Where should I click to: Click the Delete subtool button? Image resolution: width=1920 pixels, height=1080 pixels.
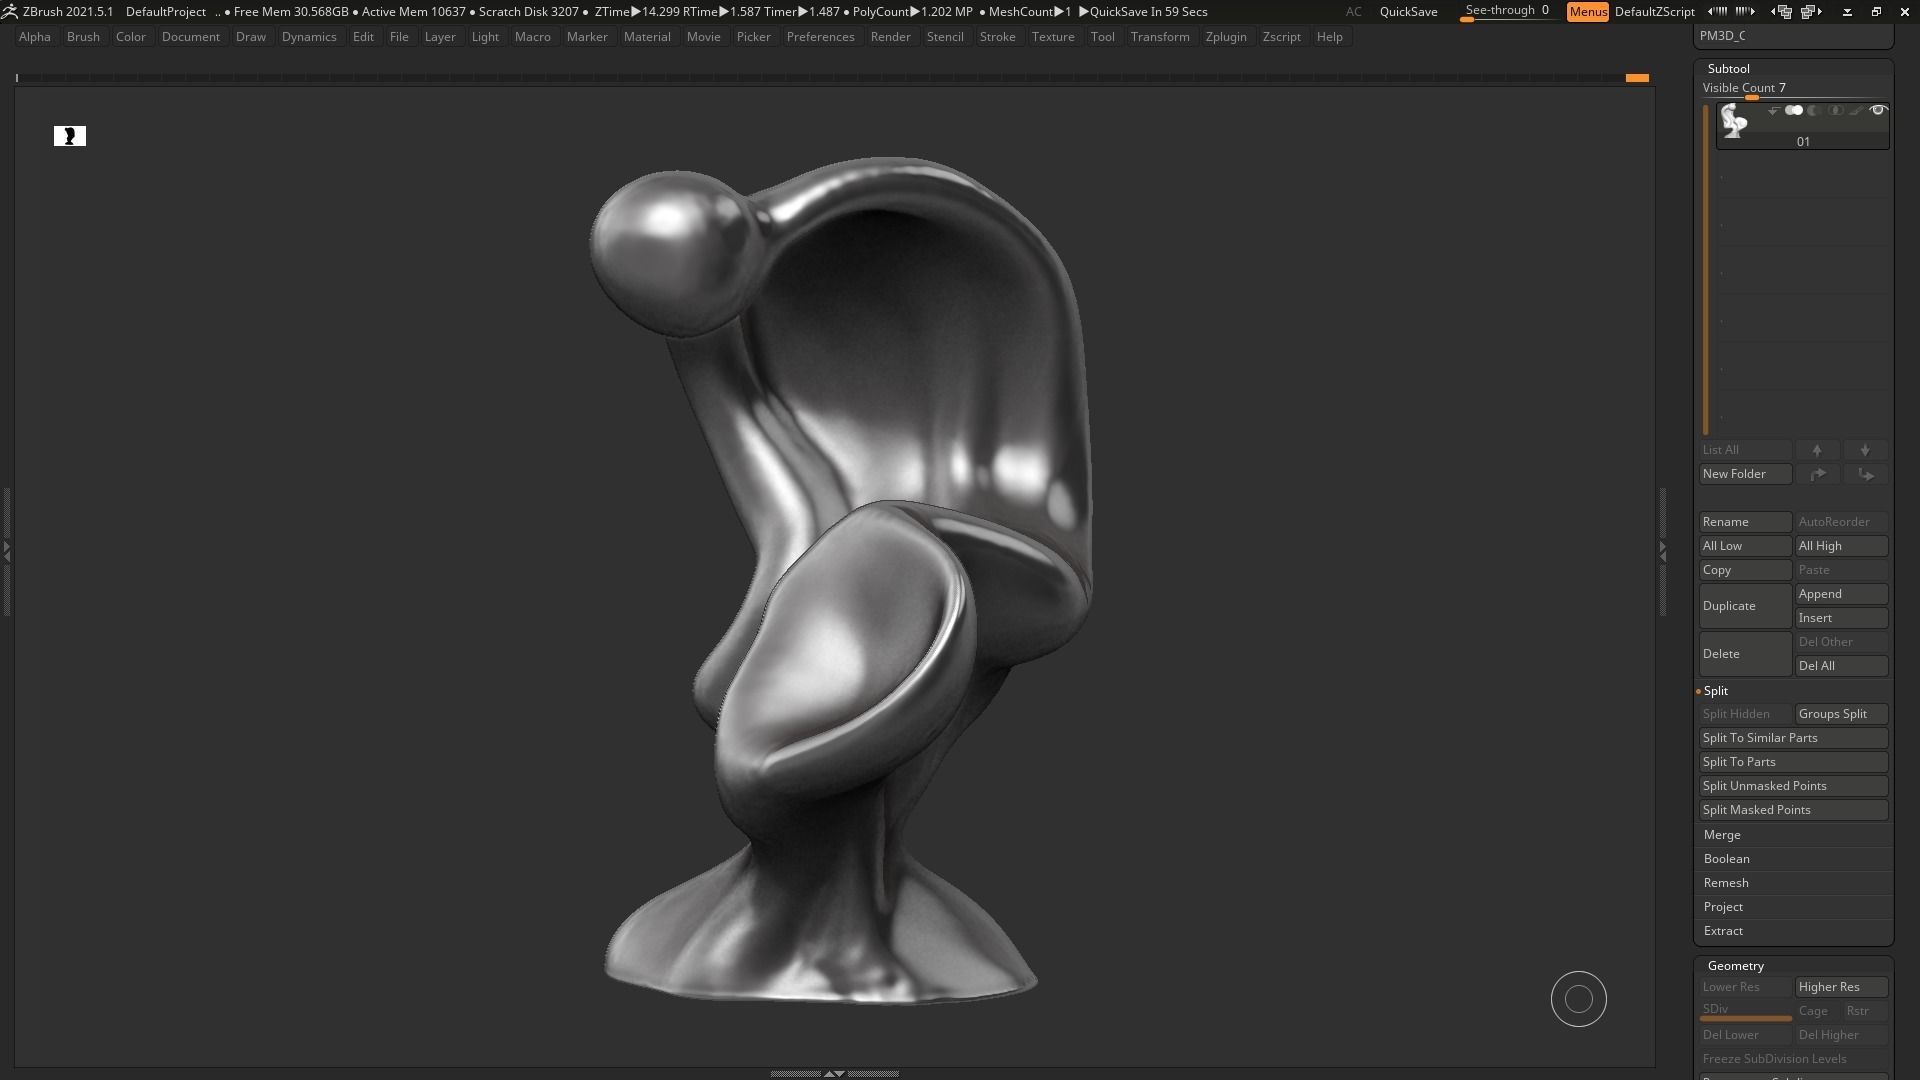(x=1745, y=654)
